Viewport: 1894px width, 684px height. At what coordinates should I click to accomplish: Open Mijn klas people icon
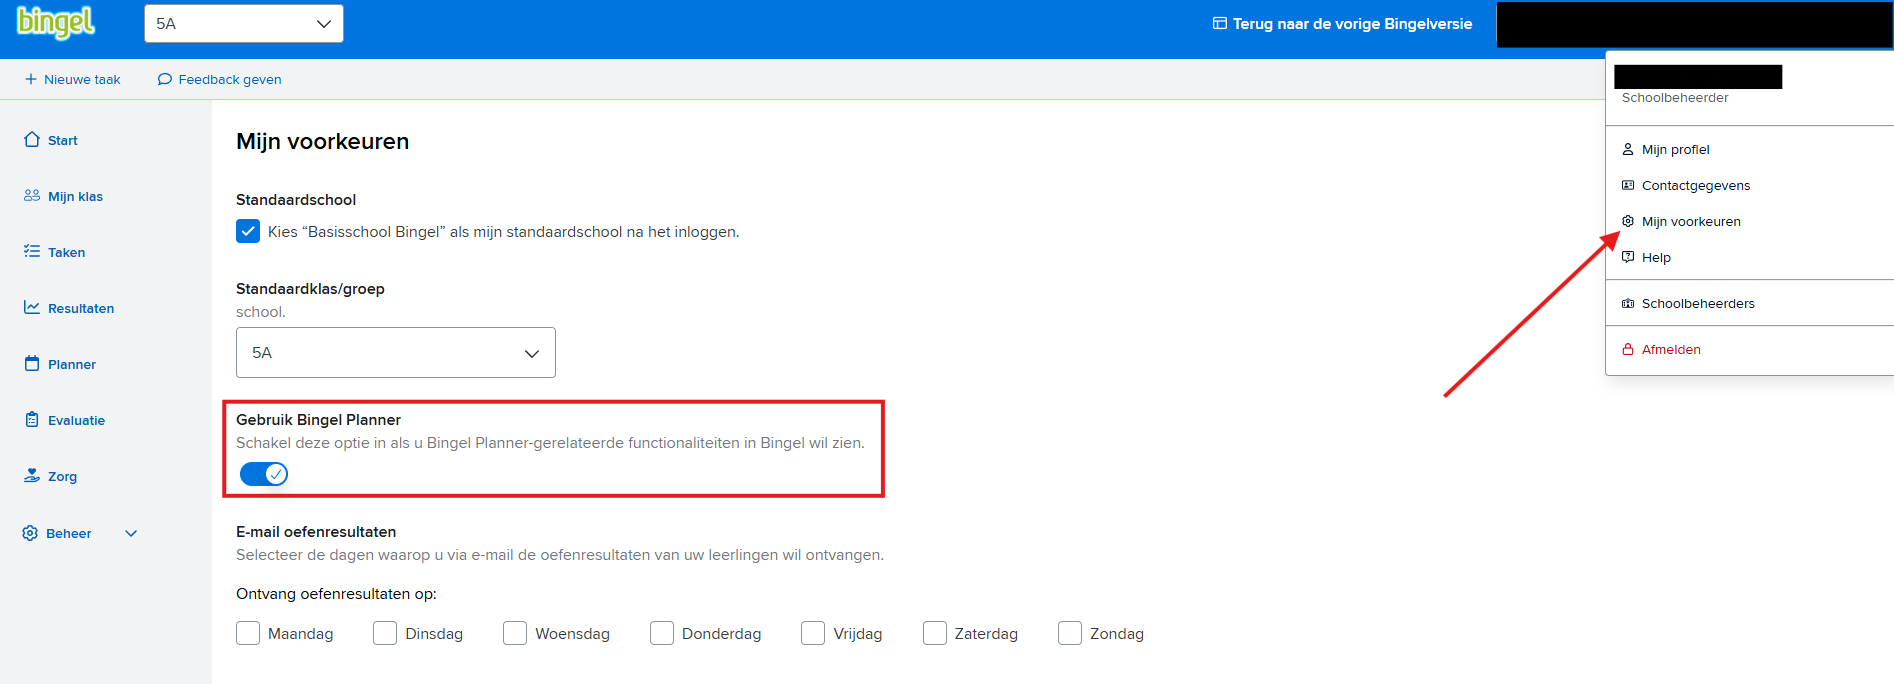[x=32, y=196]
